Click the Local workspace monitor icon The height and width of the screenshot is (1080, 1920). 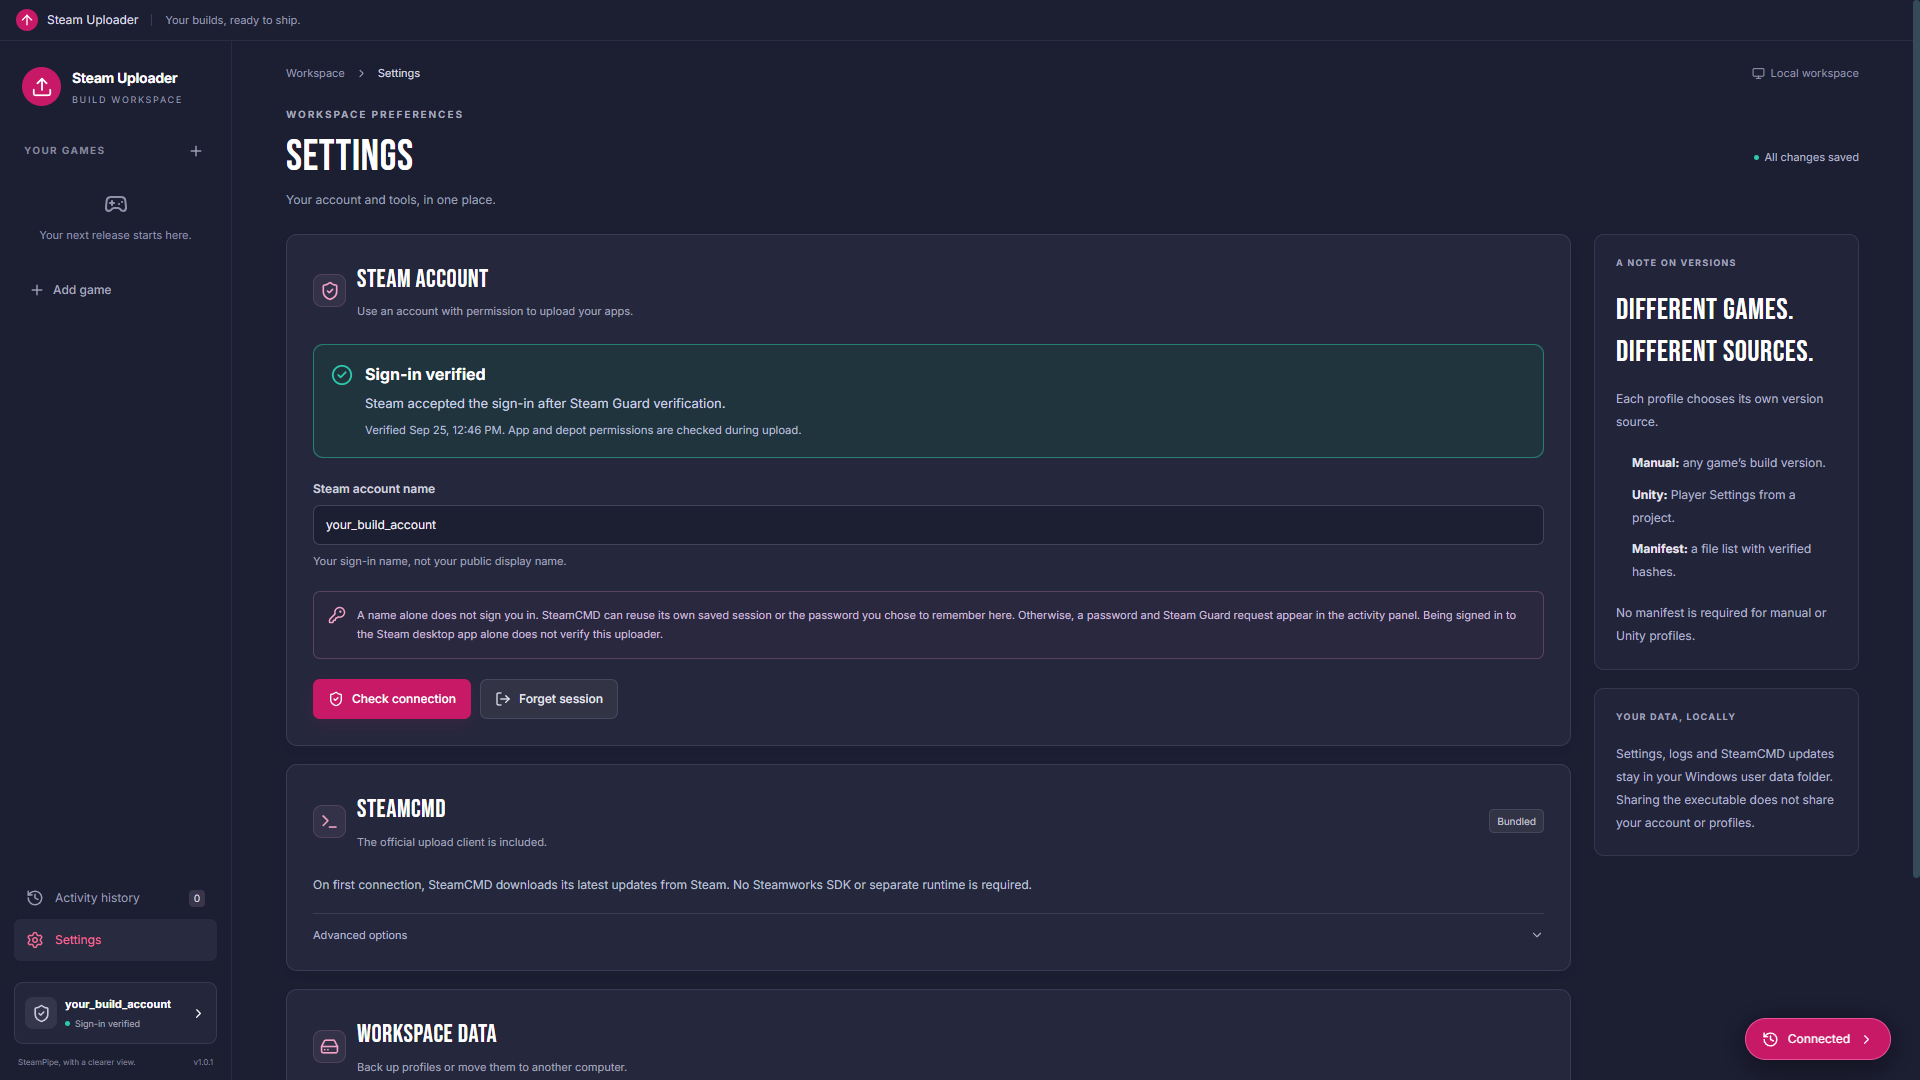tap(1758, 73)
